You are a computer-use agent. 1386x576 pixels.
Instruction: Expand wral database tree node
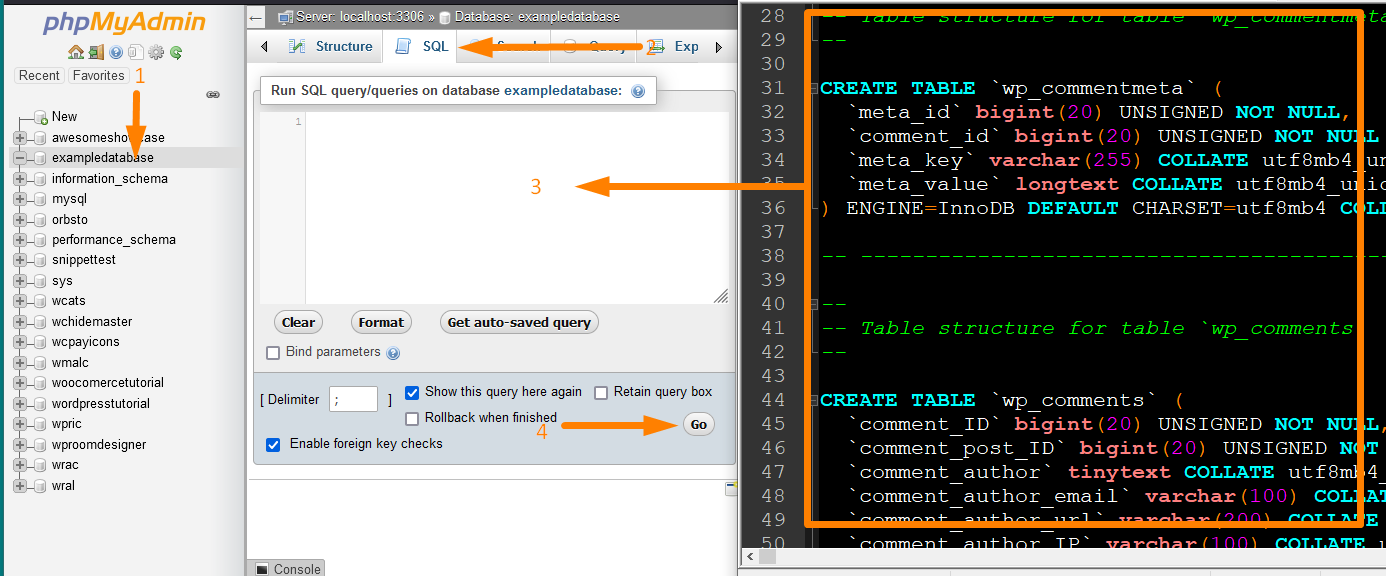[20, 486]
